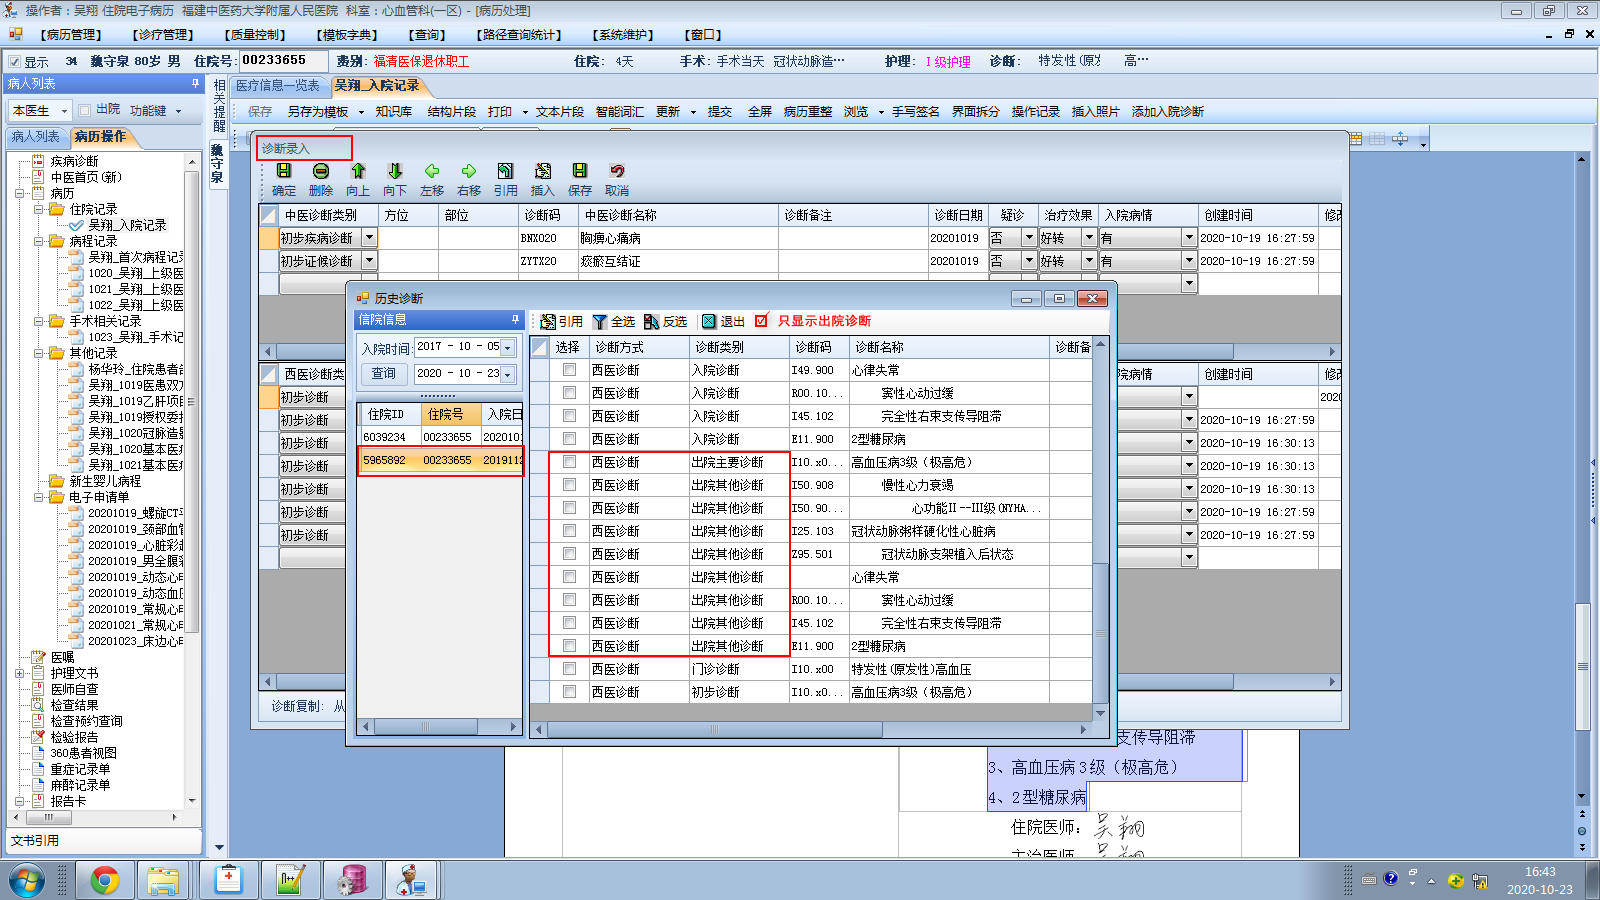This screenshot has width=1600, height=900.
Task: Click the 插入 insert icon
Action: (543, 171)
